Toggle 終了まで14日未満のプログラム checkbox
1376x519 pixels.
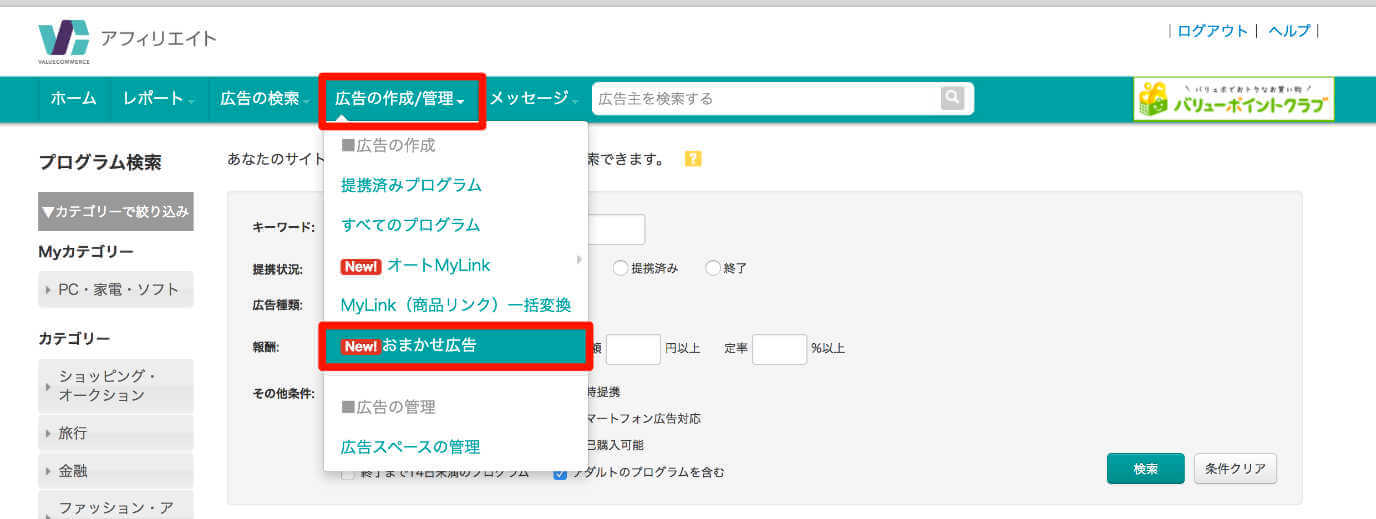click(x=348, y=472)
